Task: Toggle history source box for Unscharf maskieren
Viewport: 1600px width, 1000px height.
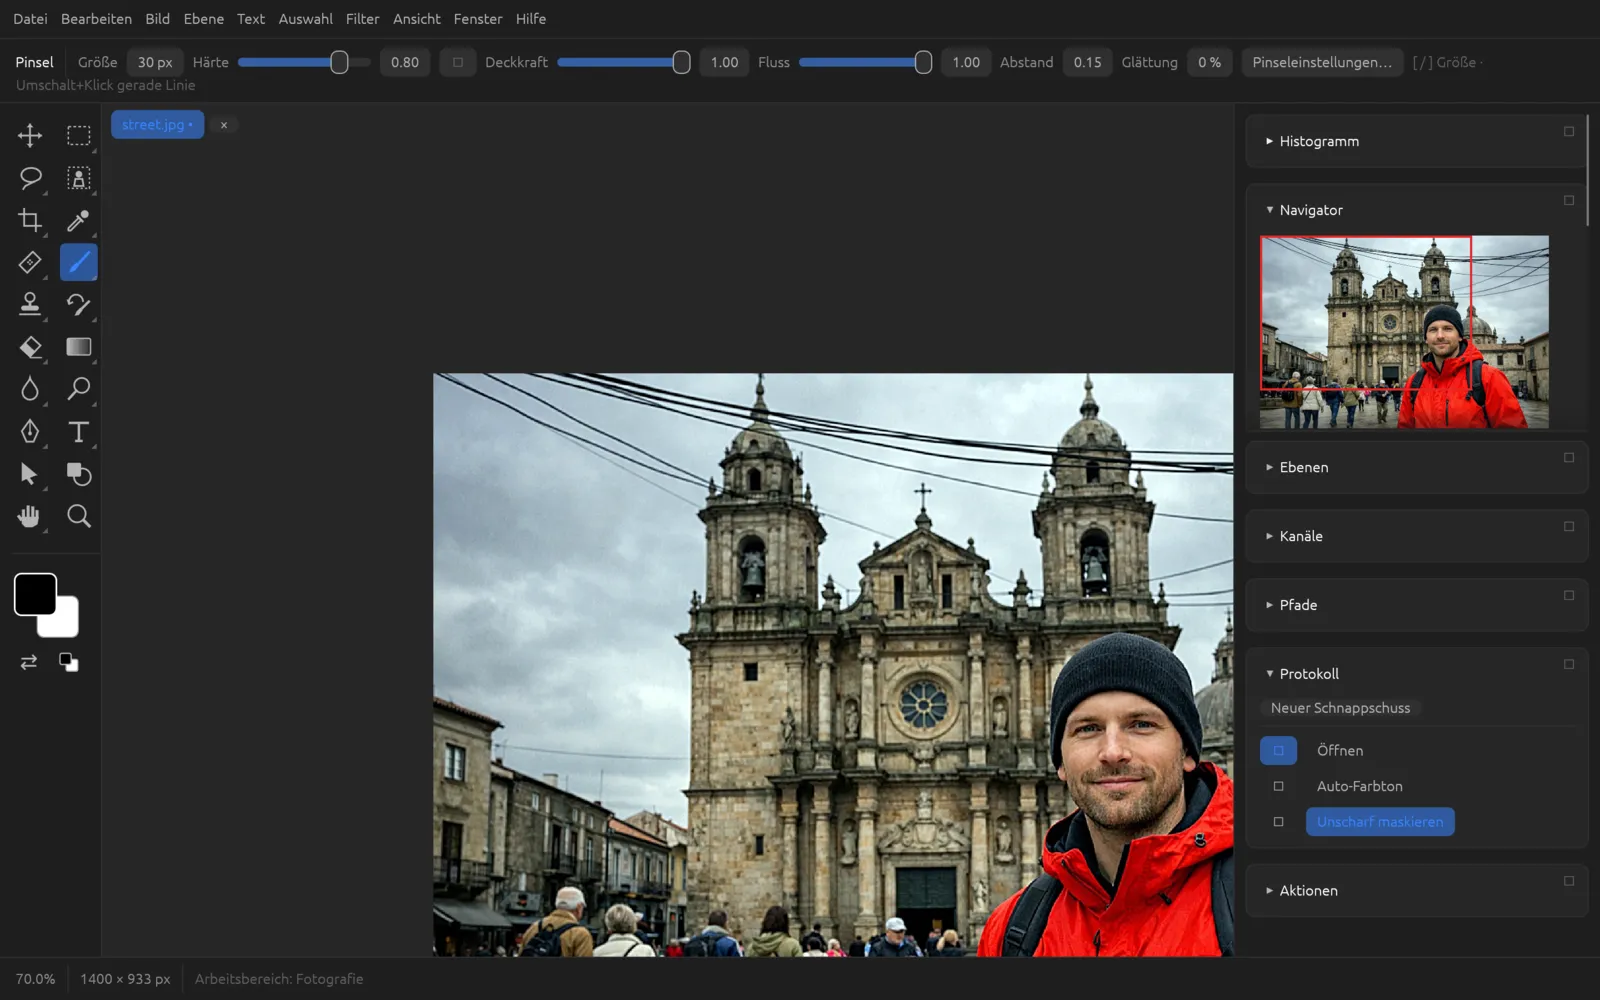Action: coord(1278,822)
